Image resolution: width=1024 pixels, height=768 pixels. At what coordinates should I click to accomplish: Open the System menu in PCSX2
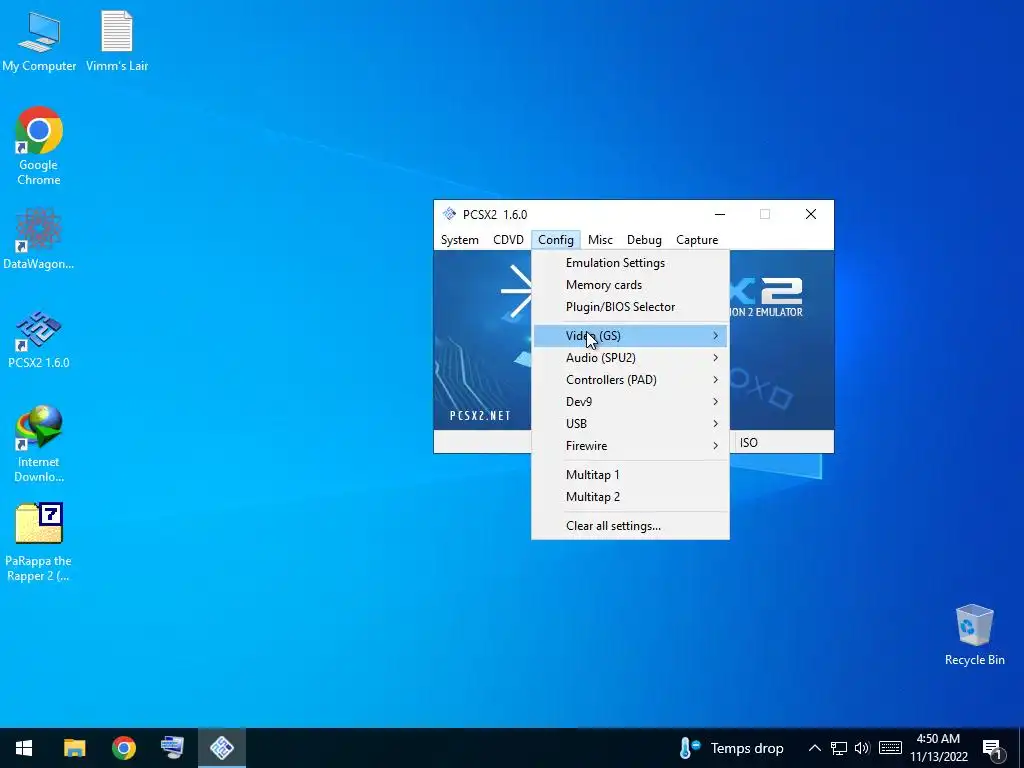tap(460, 240)
